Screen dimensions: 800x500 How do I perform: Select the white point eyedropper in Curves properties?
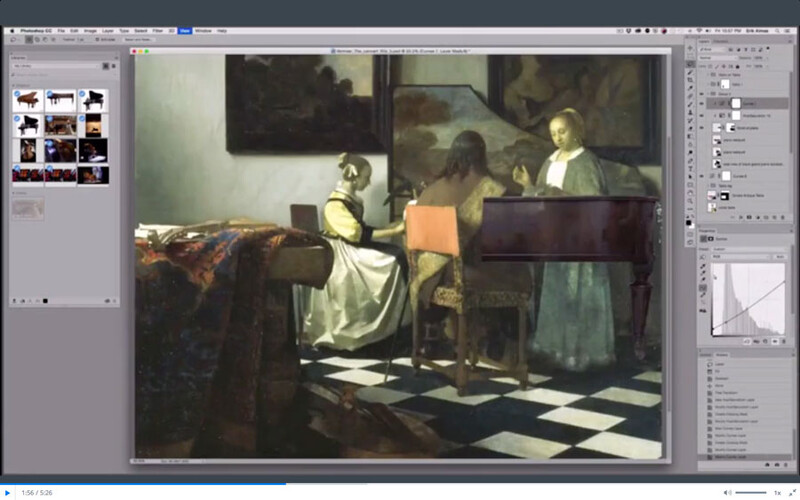point(703,279)
